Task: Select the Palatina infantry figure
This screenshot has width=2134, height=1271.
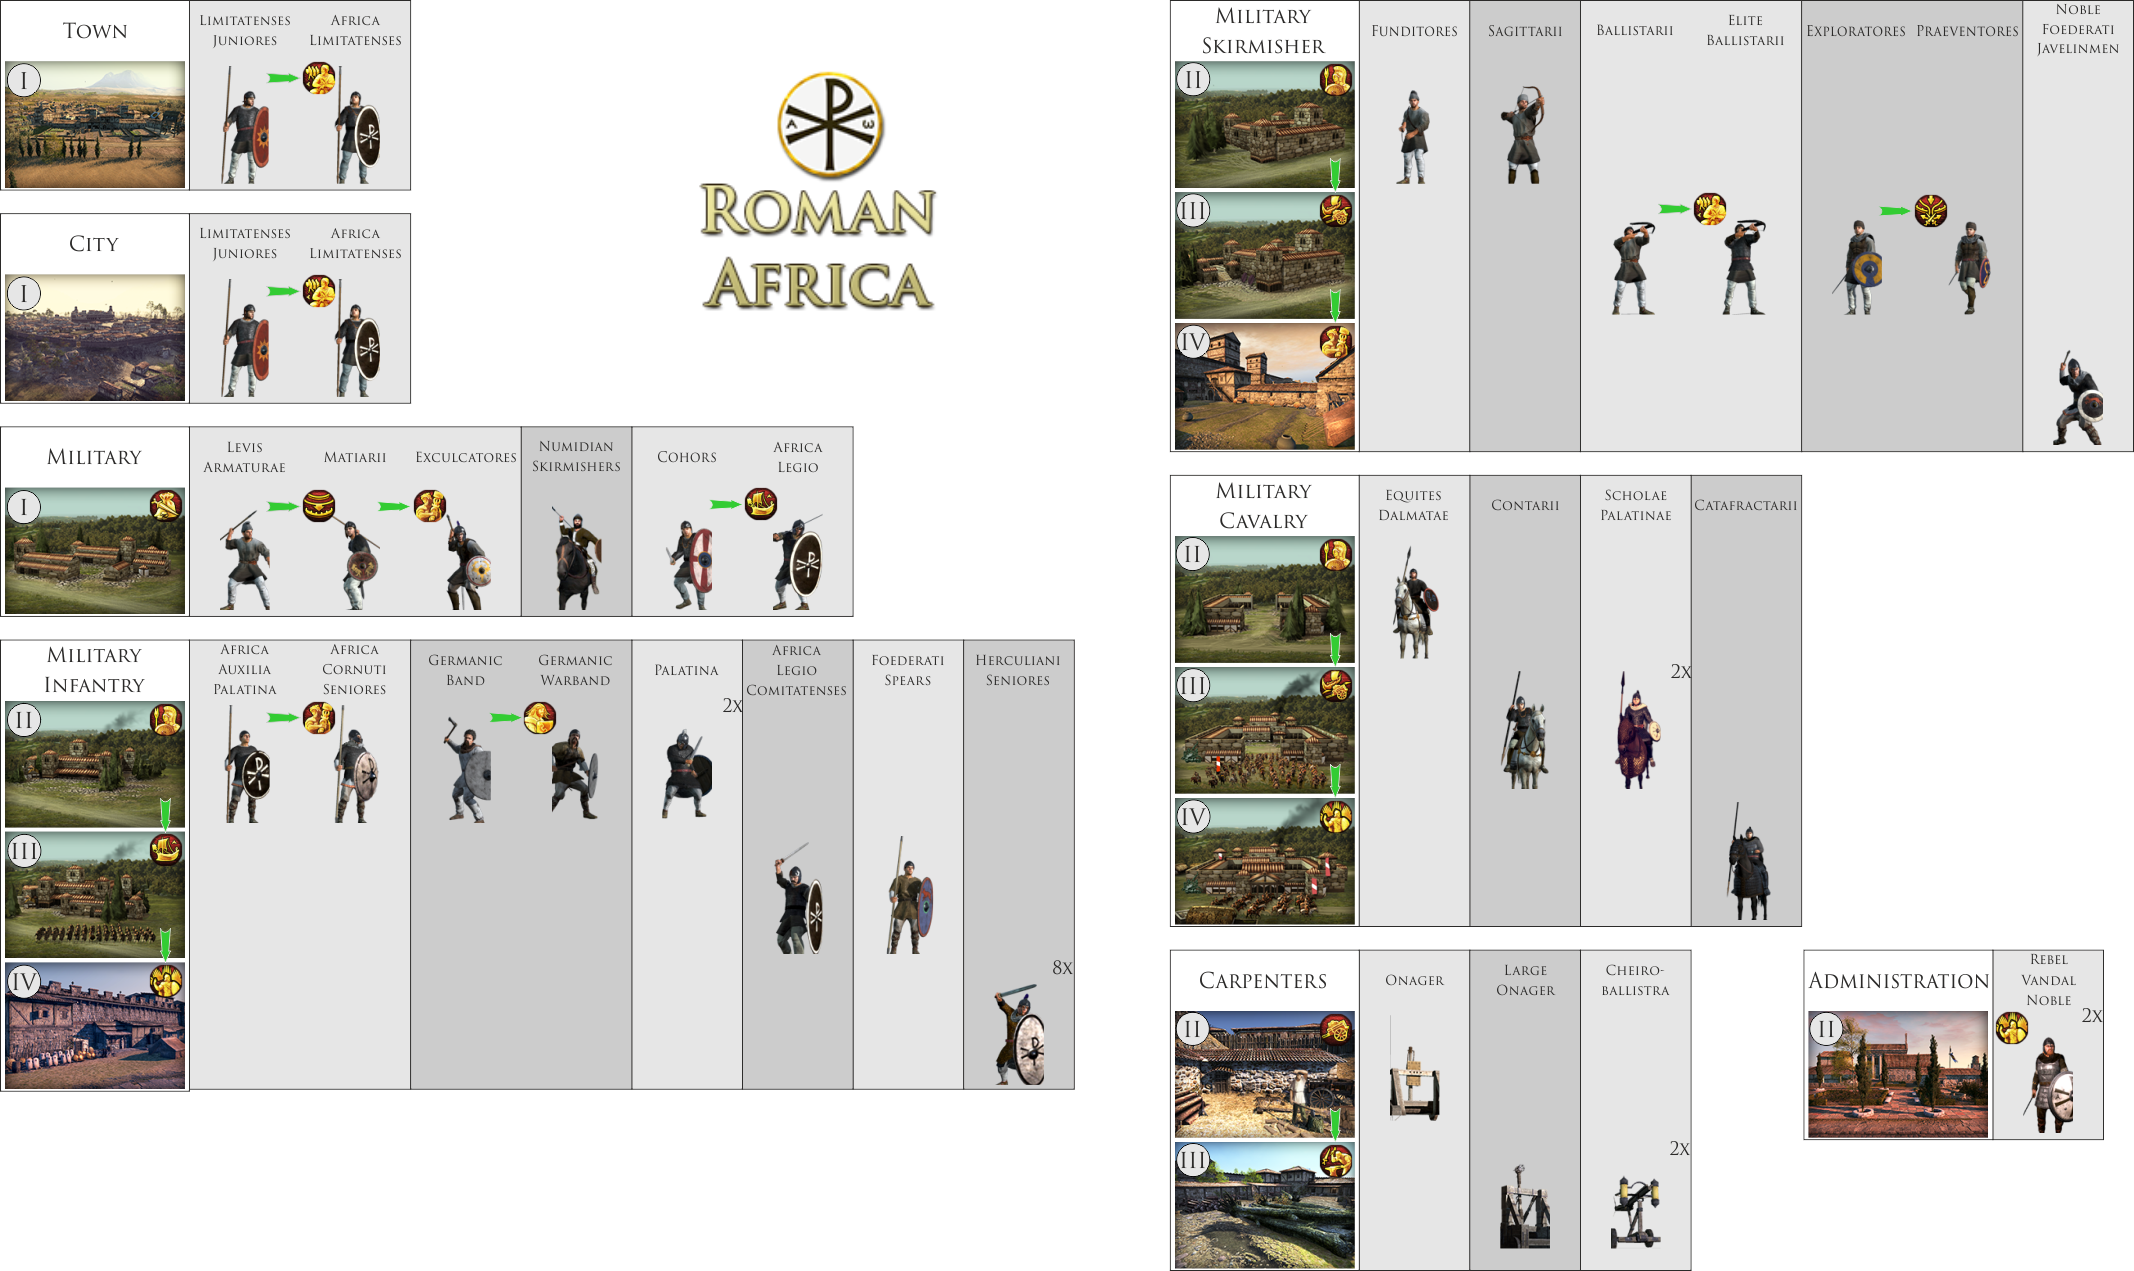Action: click(687, 774)
